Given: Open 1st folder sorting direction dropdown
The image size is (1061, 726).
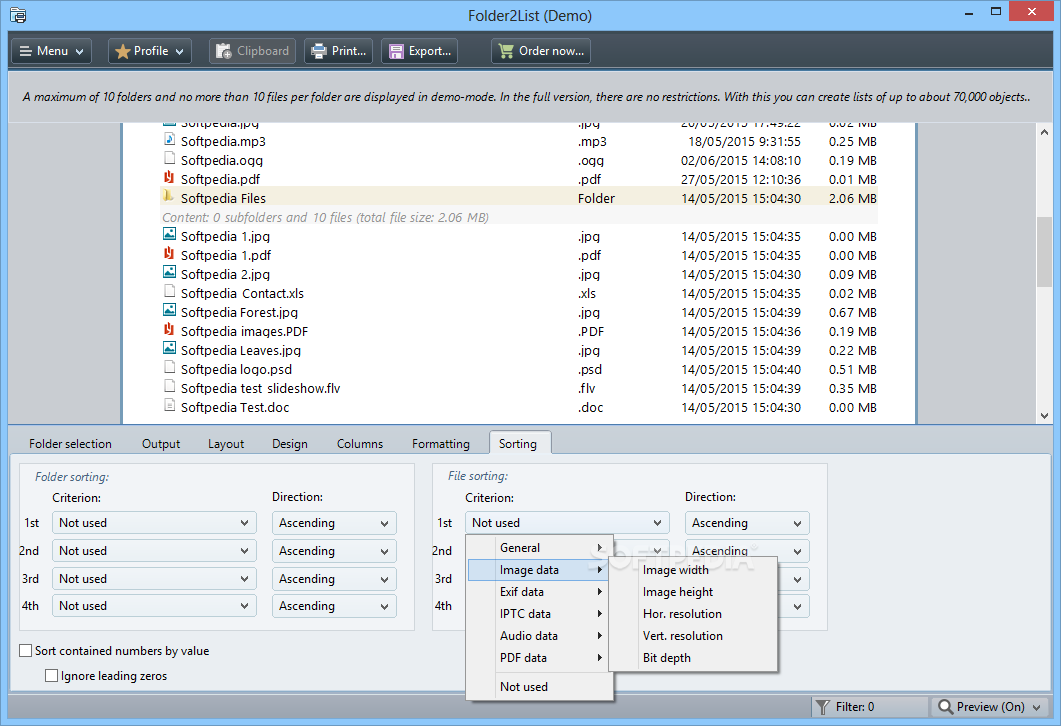Looking at the screenshot, I should pos(334,523).
